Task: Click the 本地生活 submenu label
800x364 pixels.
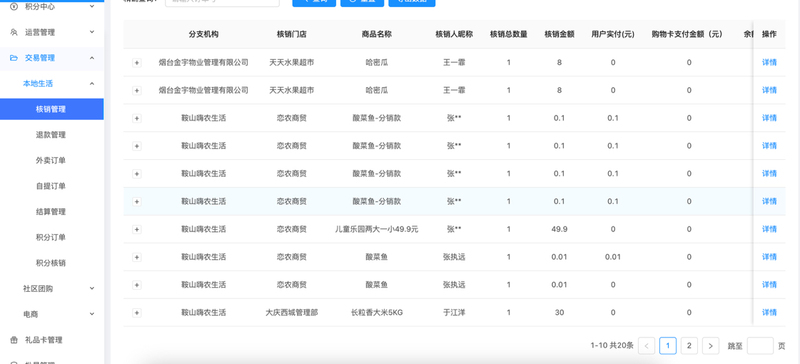Action: click(38, 83)
